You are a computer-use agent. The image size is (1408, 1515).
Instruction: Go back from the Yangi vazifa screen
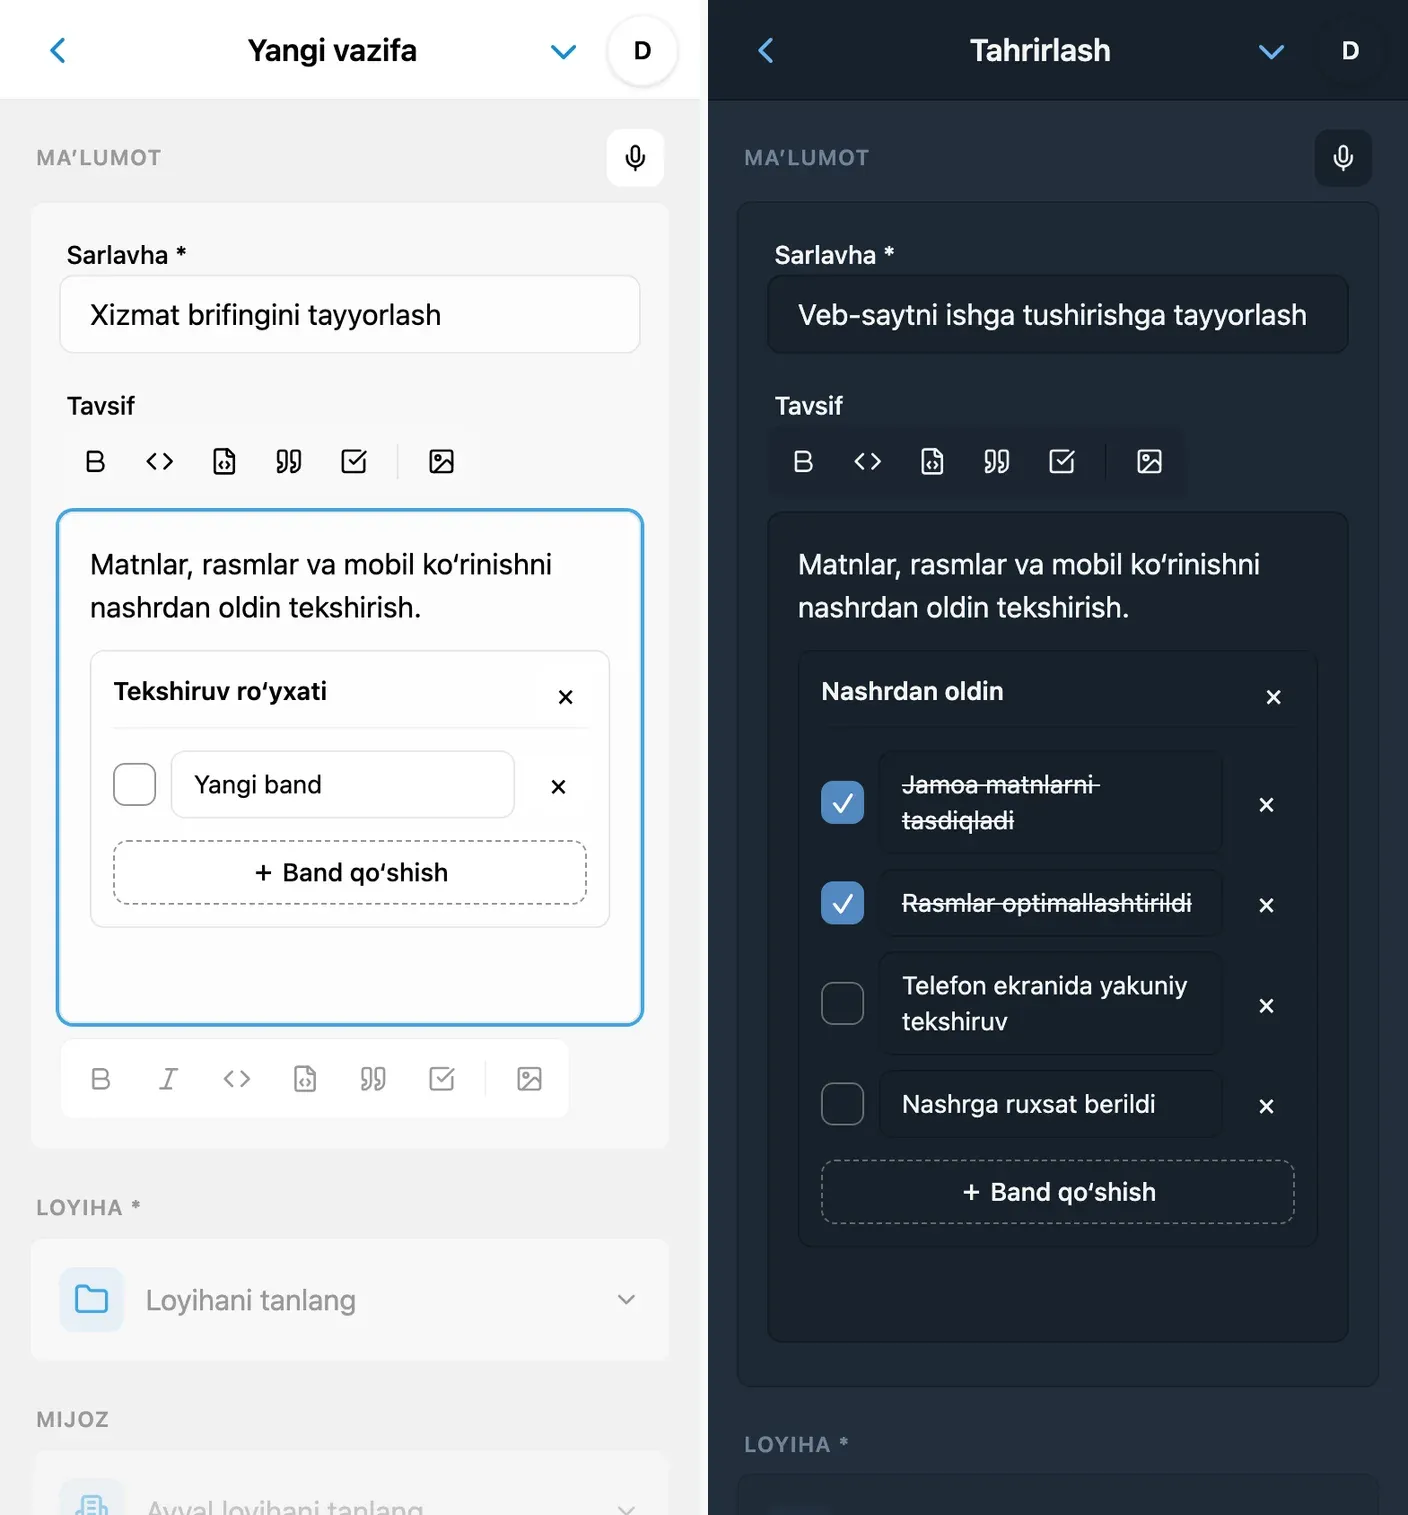58,51
